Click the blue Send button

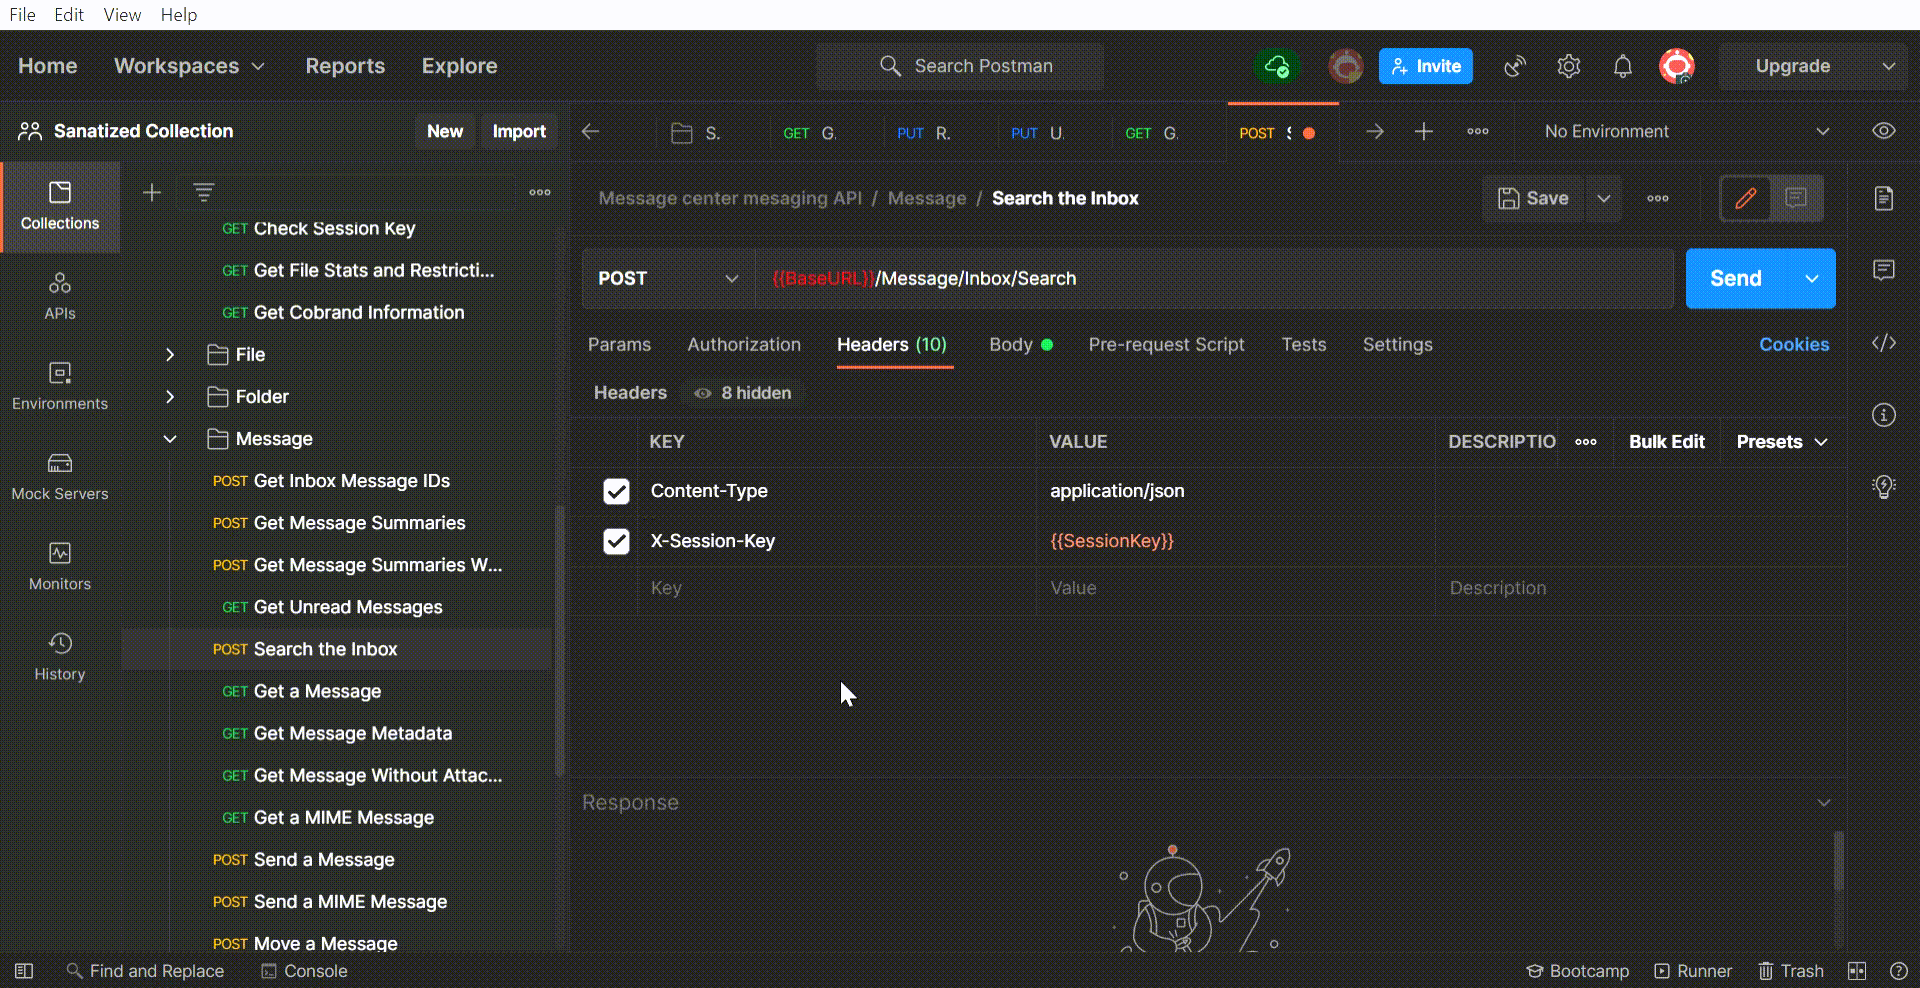(1735, 279)
